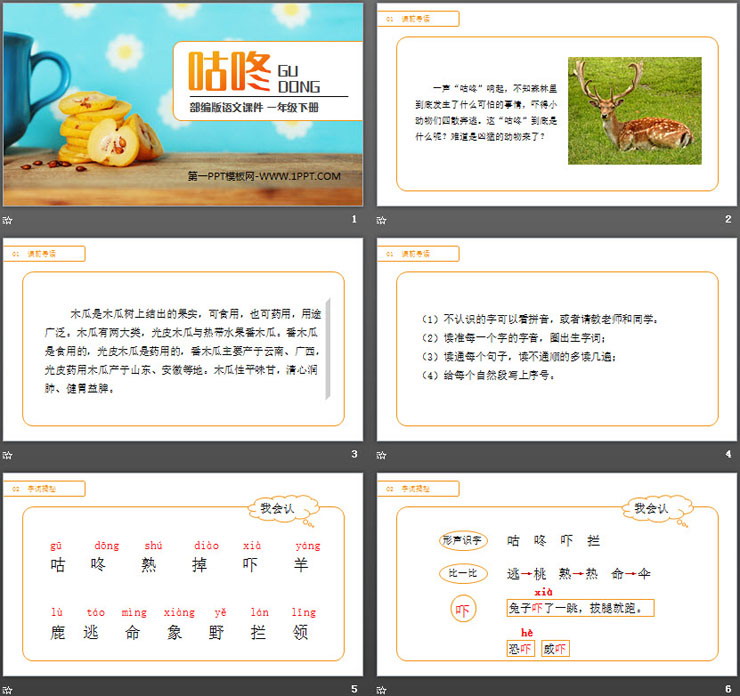Click slide number 5 label
The height and width of the screenshot is (696, 740).
pyautogui.click(x=354, y=689)
